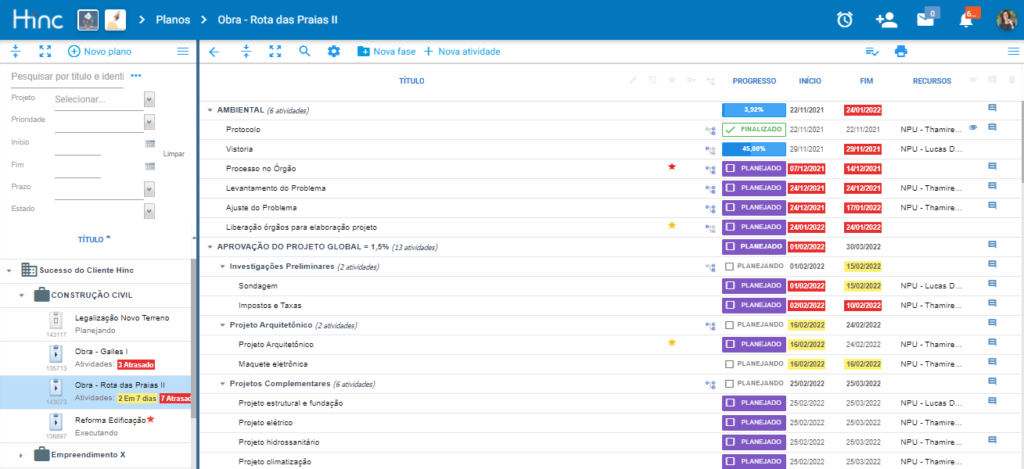1024x469 pixels.
Task: Check the Planejado box for Sondagem
Action: coord(731,286)
